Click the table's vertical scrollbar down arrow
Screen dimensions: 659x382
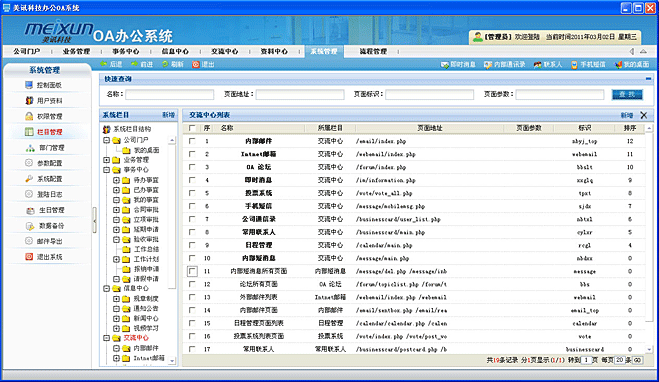[650, 349]
